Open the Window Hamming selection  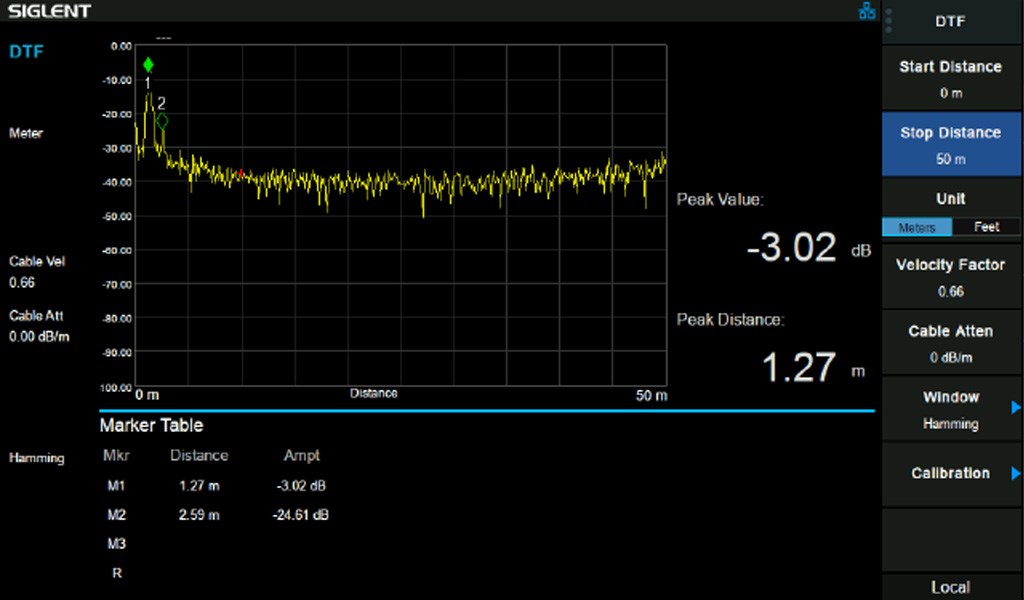[x=950, y=410]
